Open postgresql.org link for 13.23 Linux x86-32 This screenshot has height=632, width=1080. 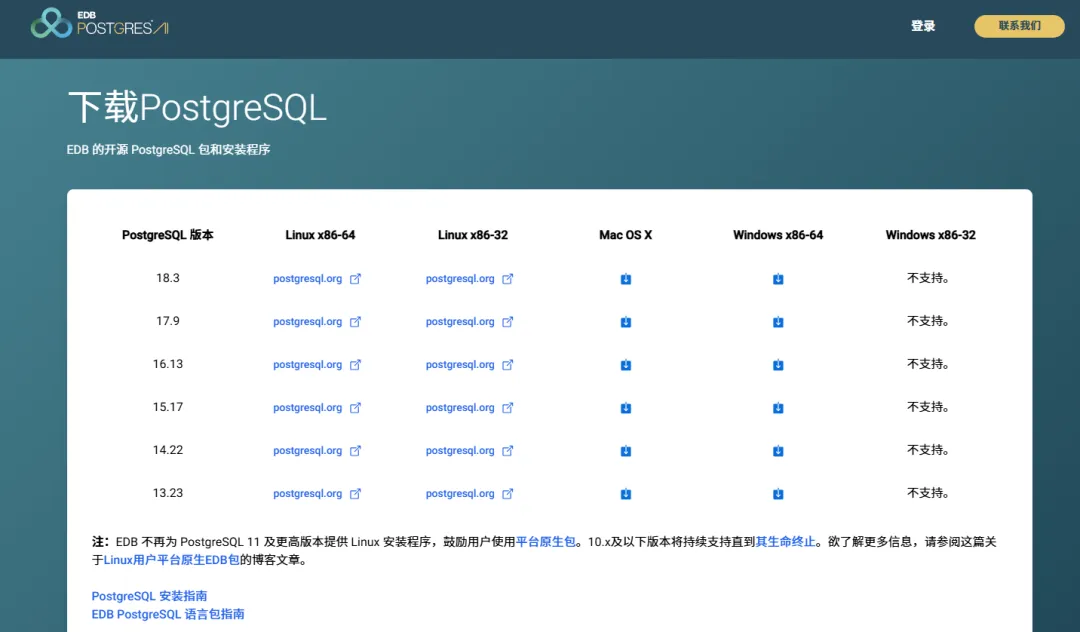pos(460,494)
